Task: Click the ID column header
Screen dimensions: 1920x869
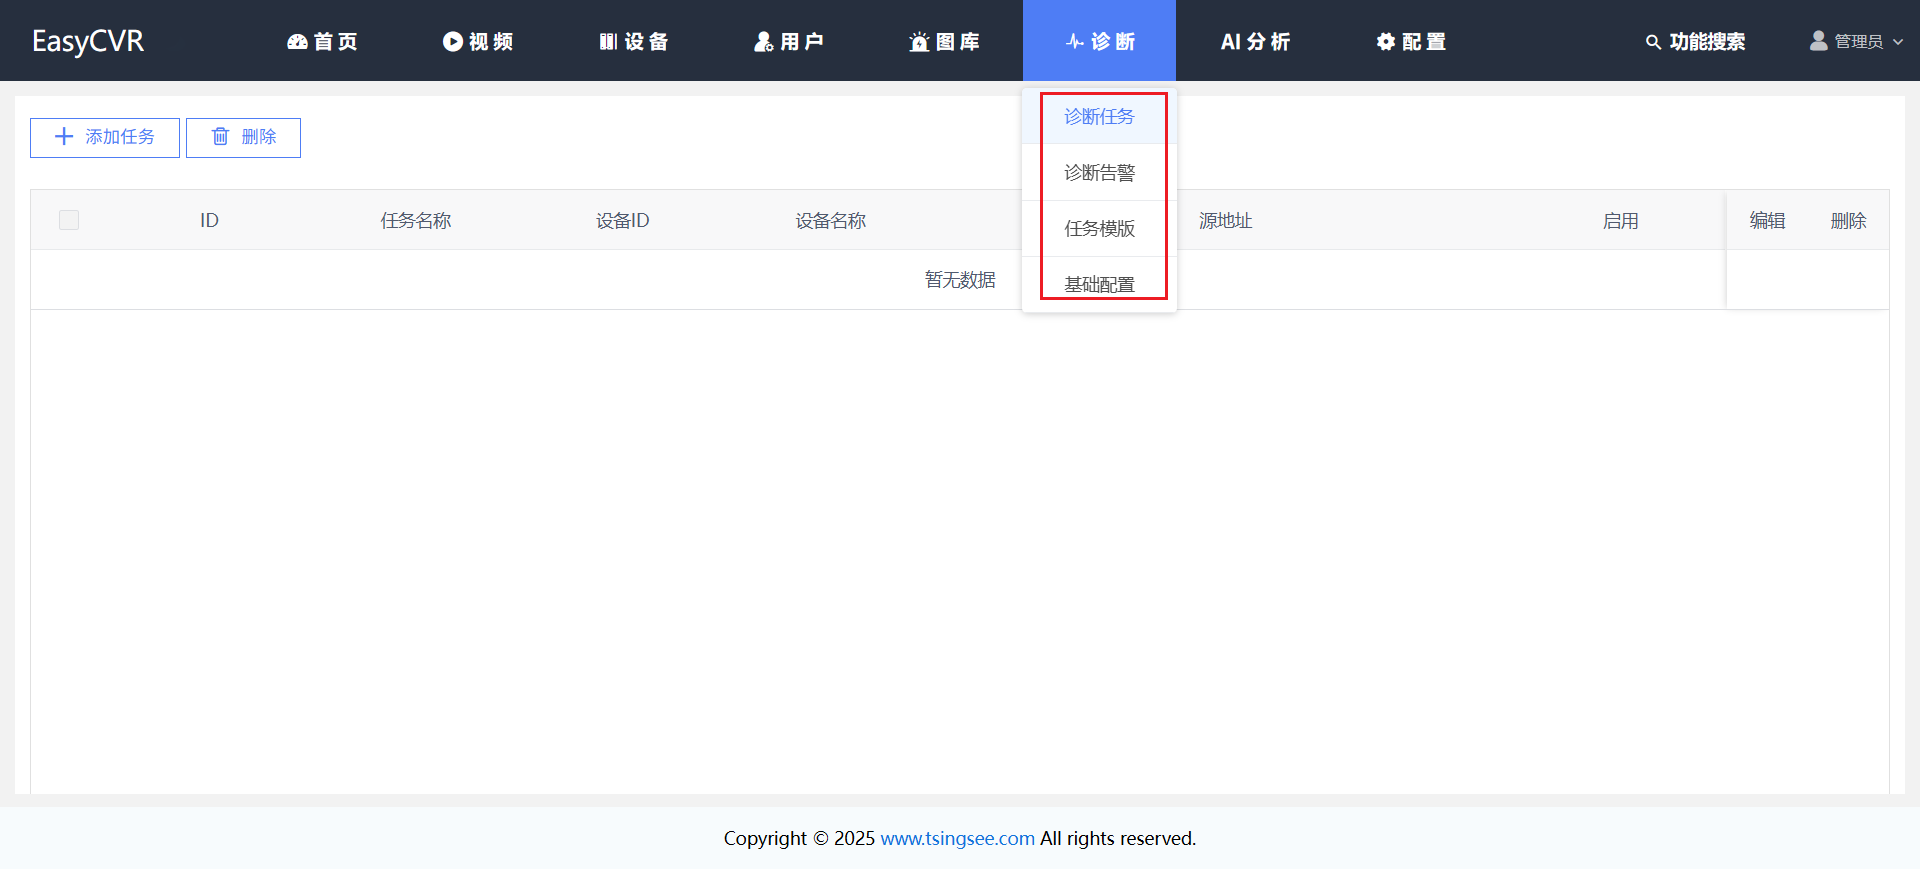Action: point(209,221)
